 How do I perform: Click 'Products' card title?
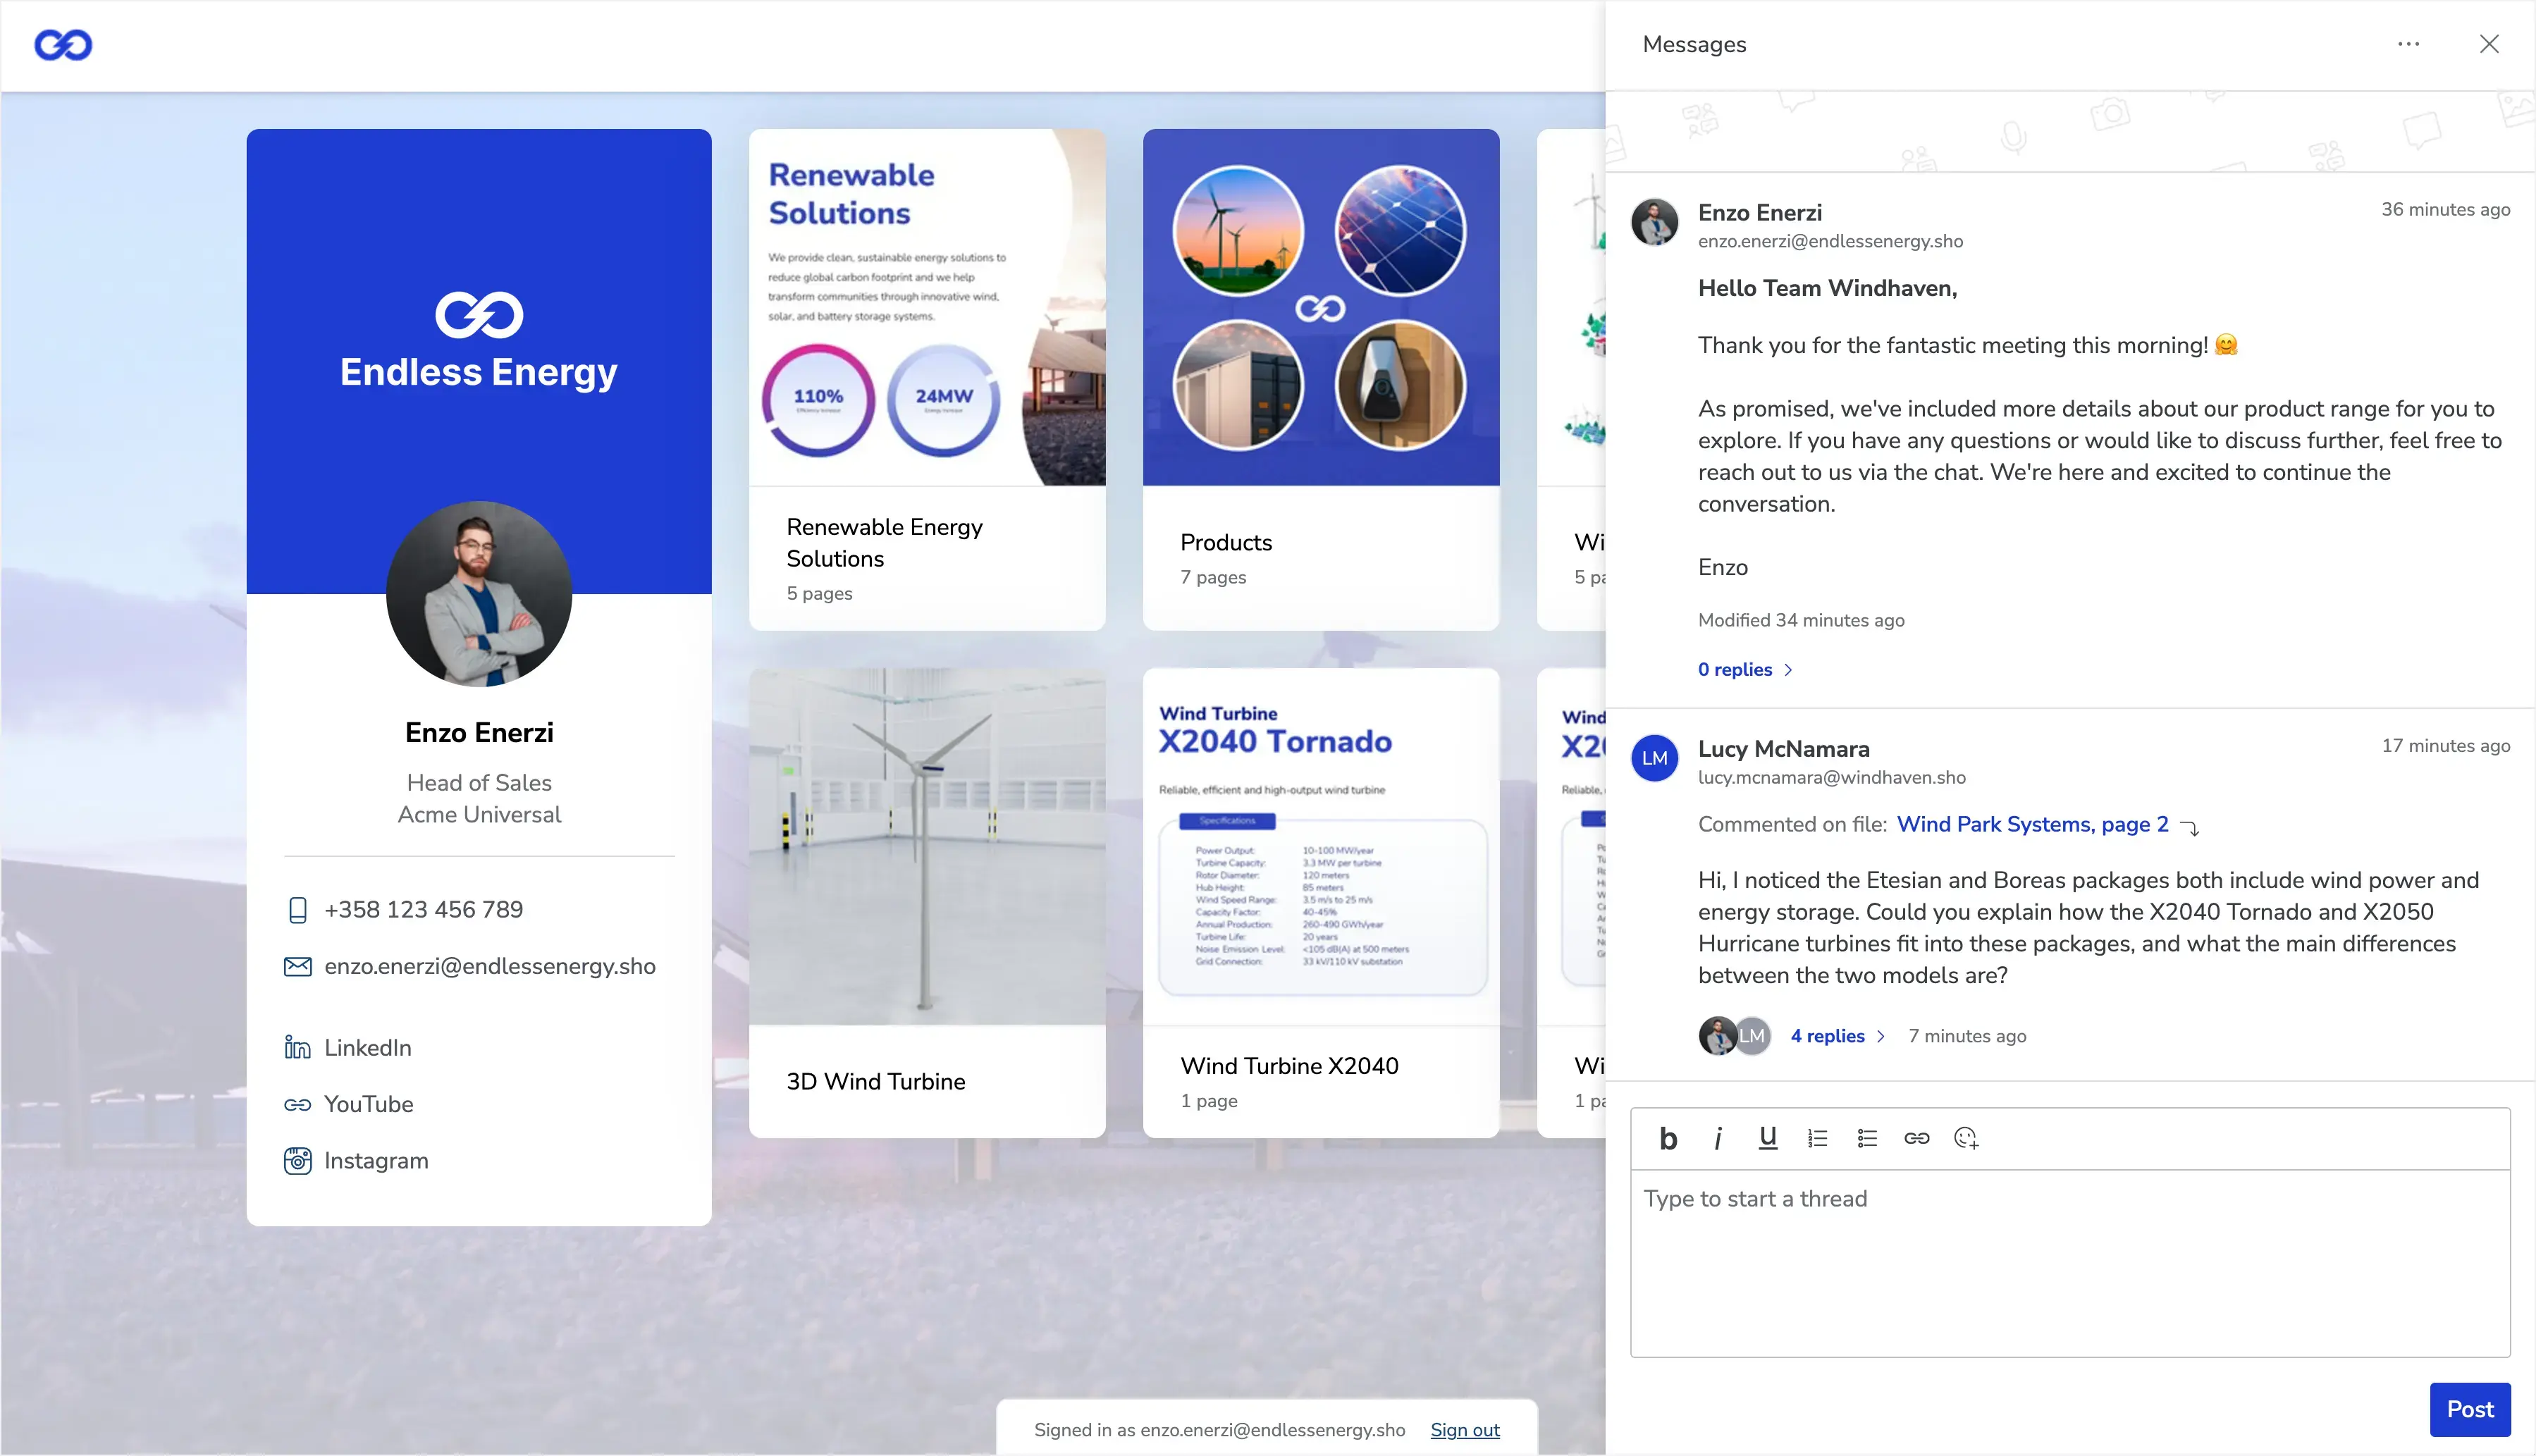(x=1226, y=542)
